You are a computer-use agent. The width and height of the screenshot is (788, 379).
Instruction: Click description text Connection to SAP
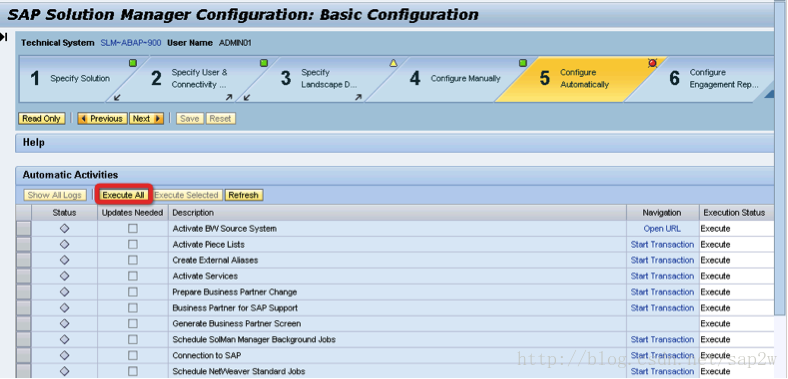click(x=207, y=355)
